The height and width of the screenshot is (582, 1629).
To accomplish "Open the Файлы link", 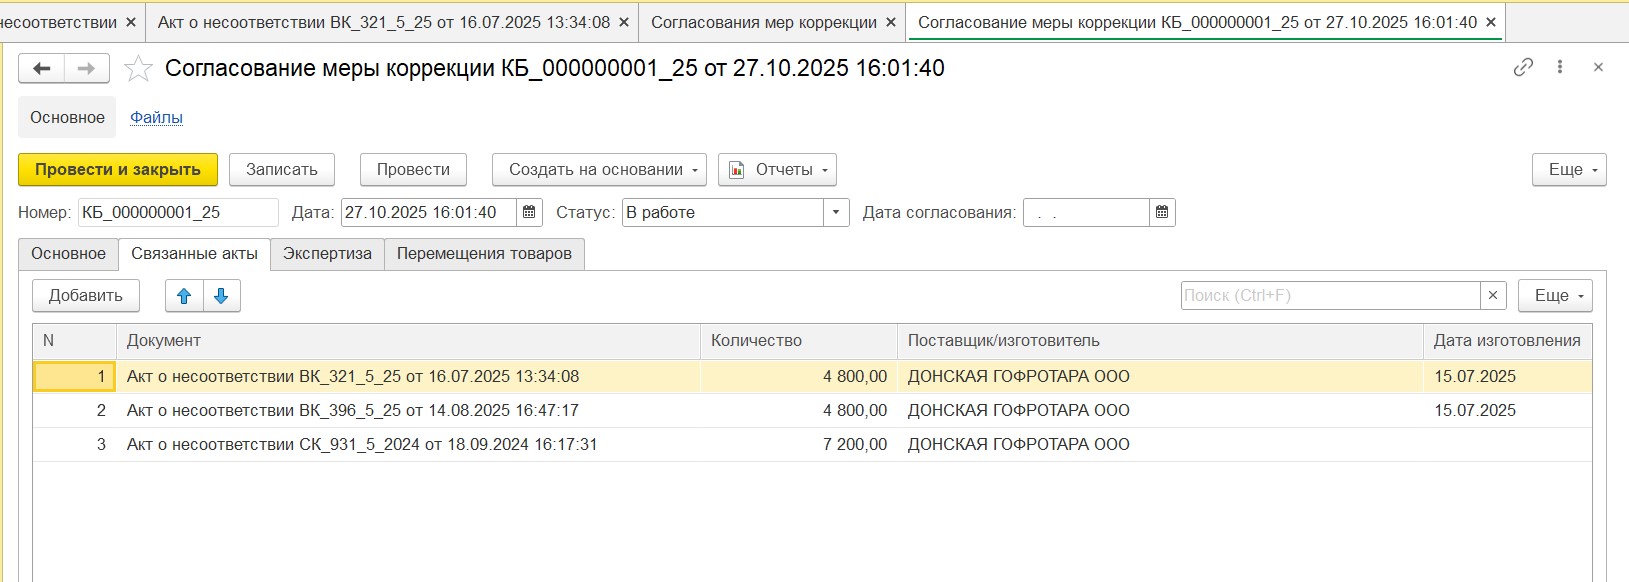I will pyautogui.click(x=156, y=118).
